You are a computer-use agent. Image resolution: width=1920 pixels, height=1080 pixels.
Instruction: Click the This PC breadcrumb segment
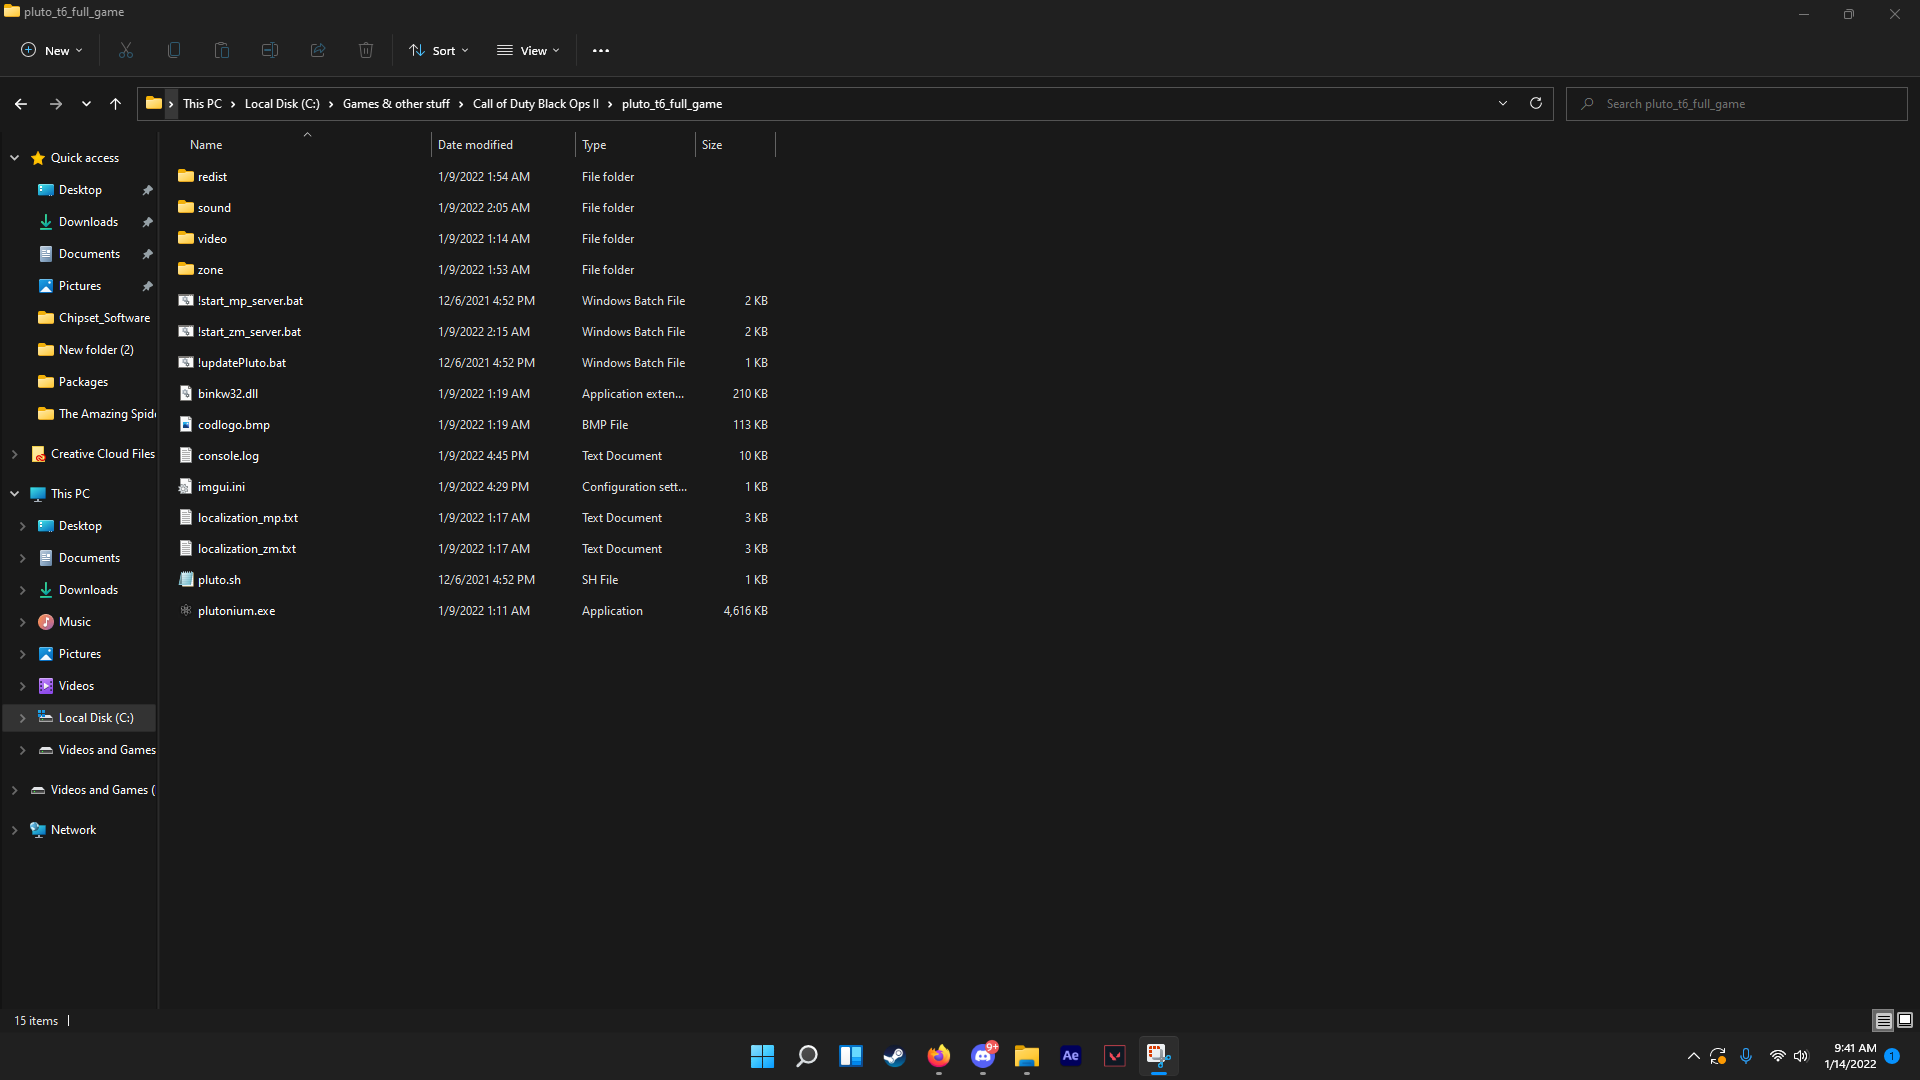tap(202, 104)
